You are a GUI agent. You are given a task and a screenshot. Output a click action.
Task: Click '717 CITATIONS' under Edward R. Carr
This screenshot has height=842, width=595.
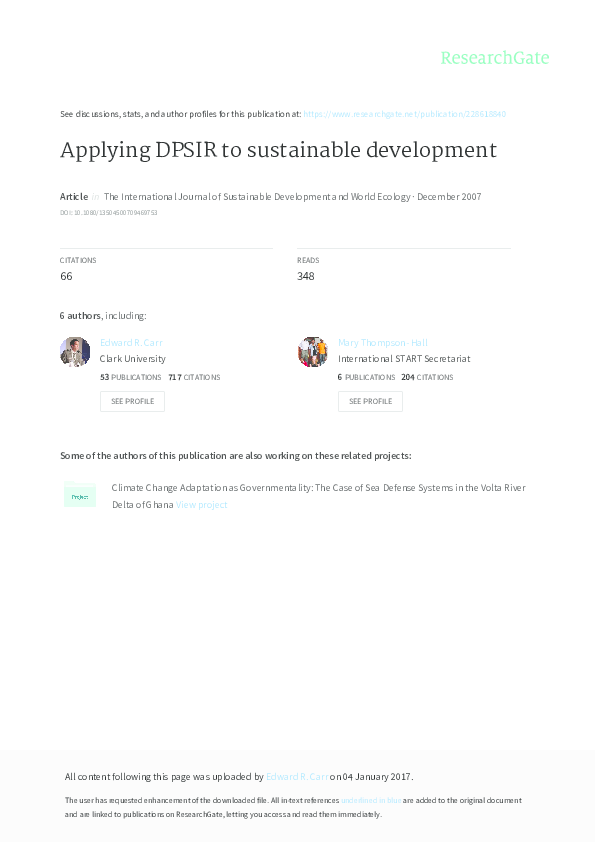click(x=194, y=377)
